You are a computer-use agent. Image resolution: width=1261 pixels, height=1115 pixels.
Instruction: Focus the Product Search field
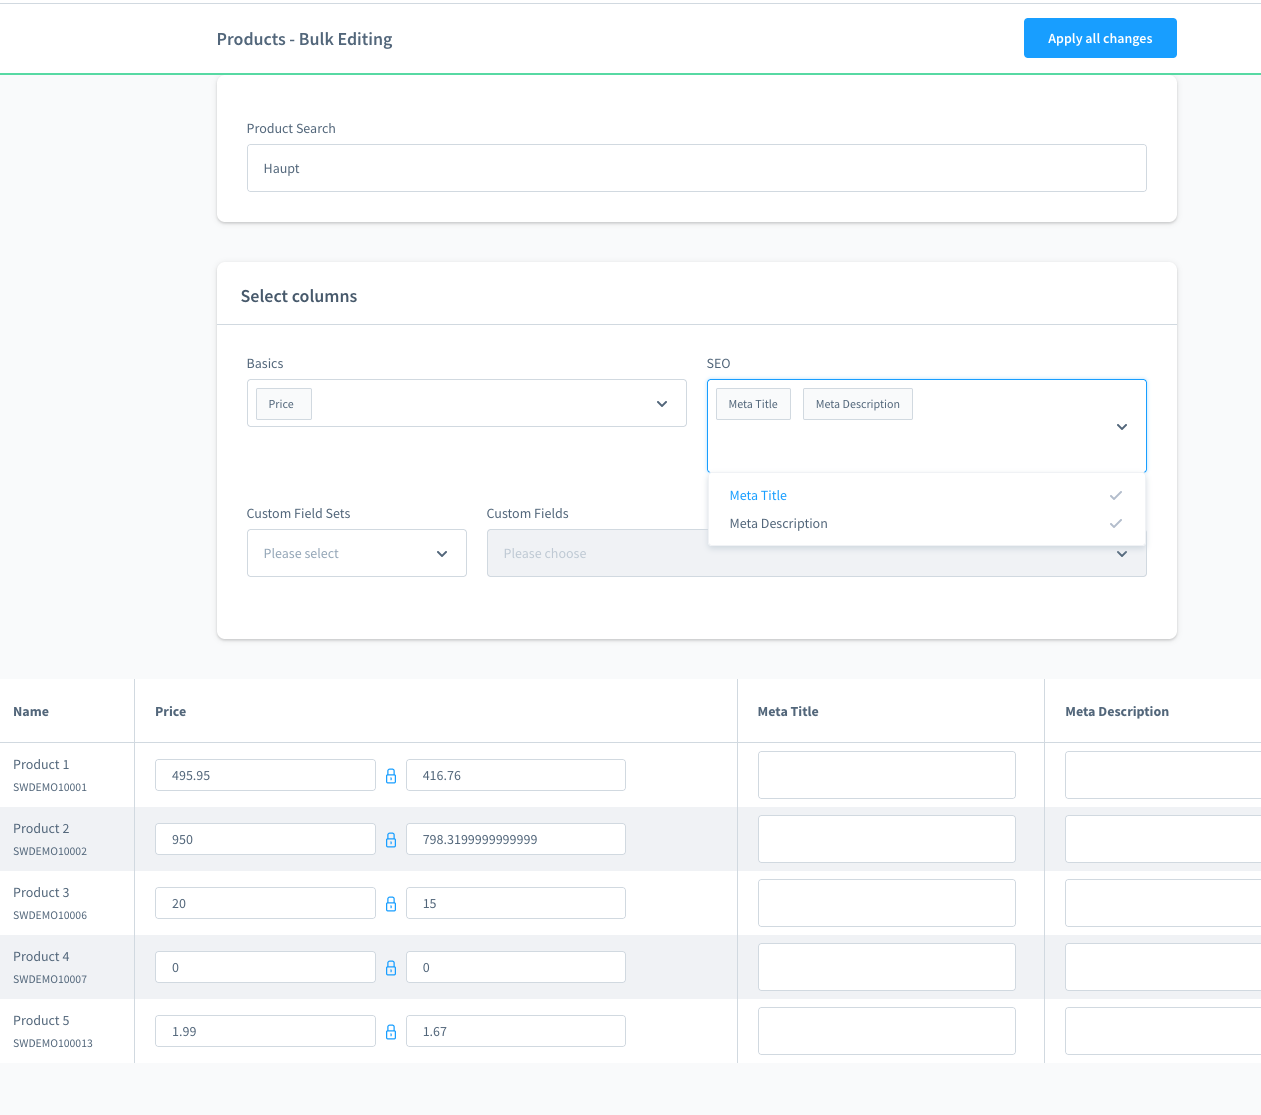pos(696,169)
